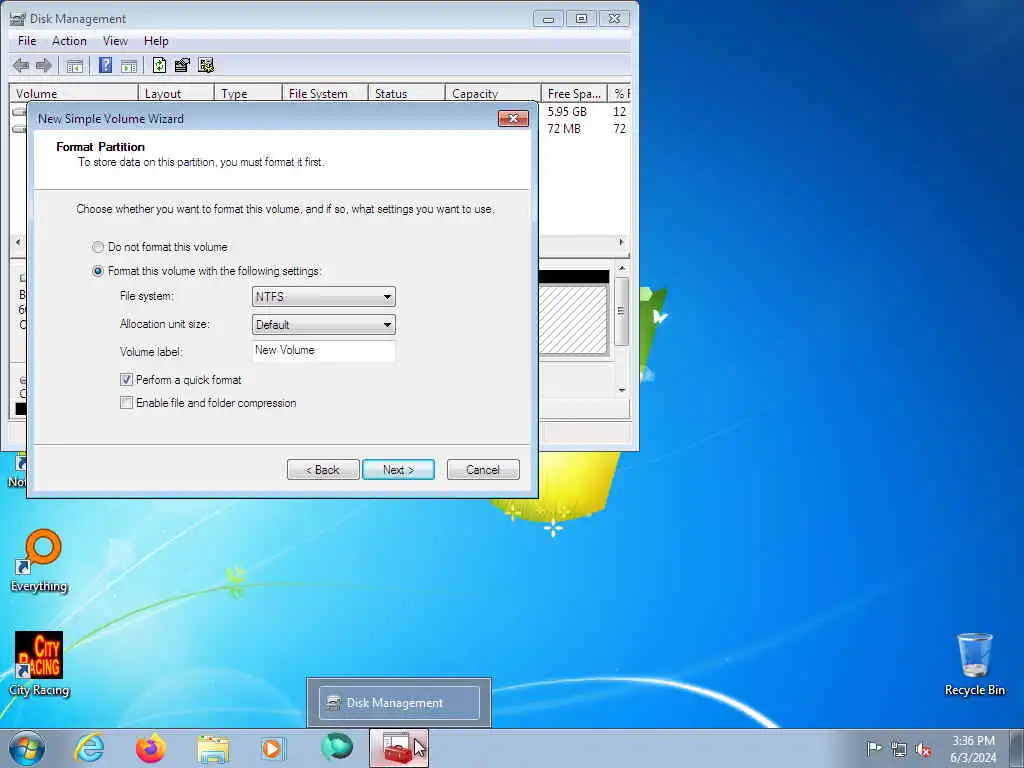Click the hatched unallocated partition block
Screen dimensions: 1024x768
(573, 319)
